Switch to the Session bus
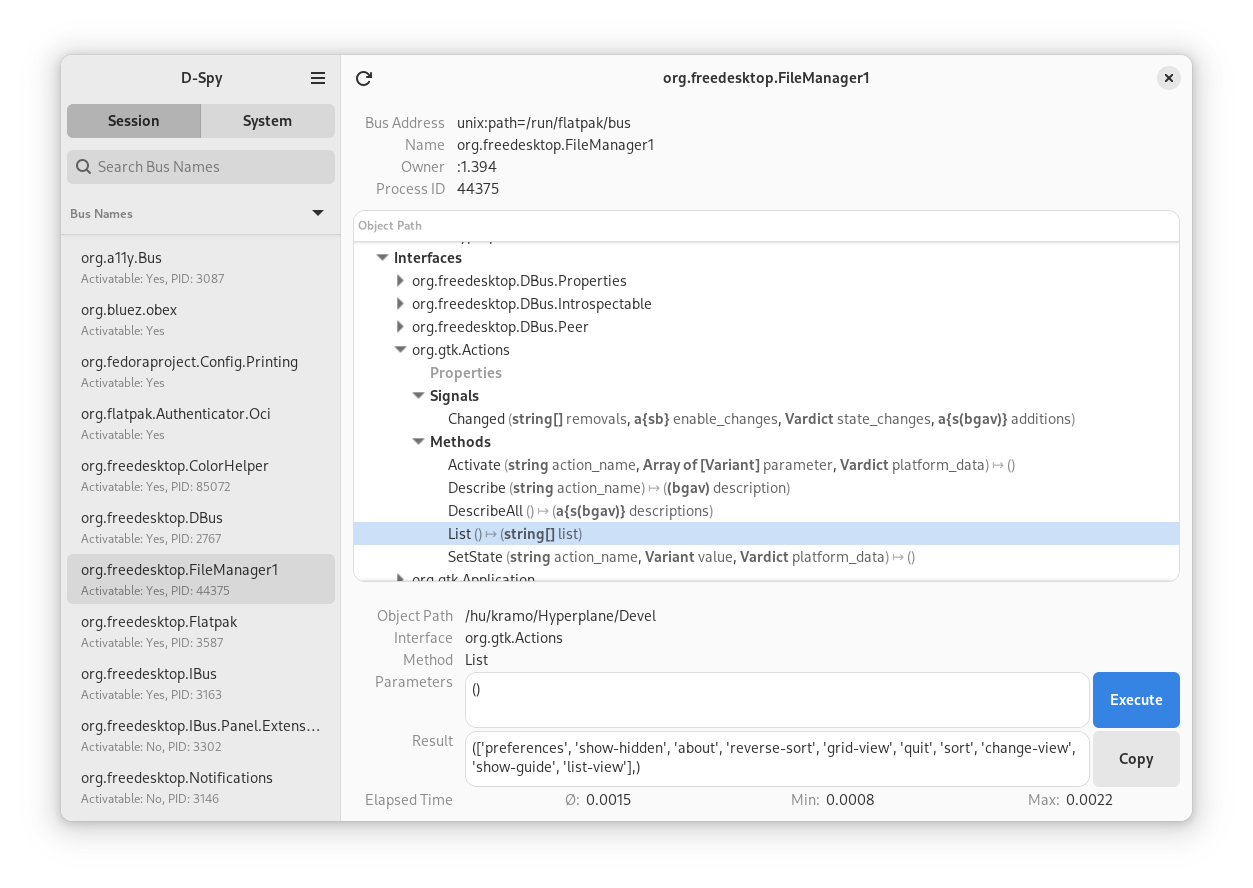Screen dimensions: 1253x888 tap(134, 121)
